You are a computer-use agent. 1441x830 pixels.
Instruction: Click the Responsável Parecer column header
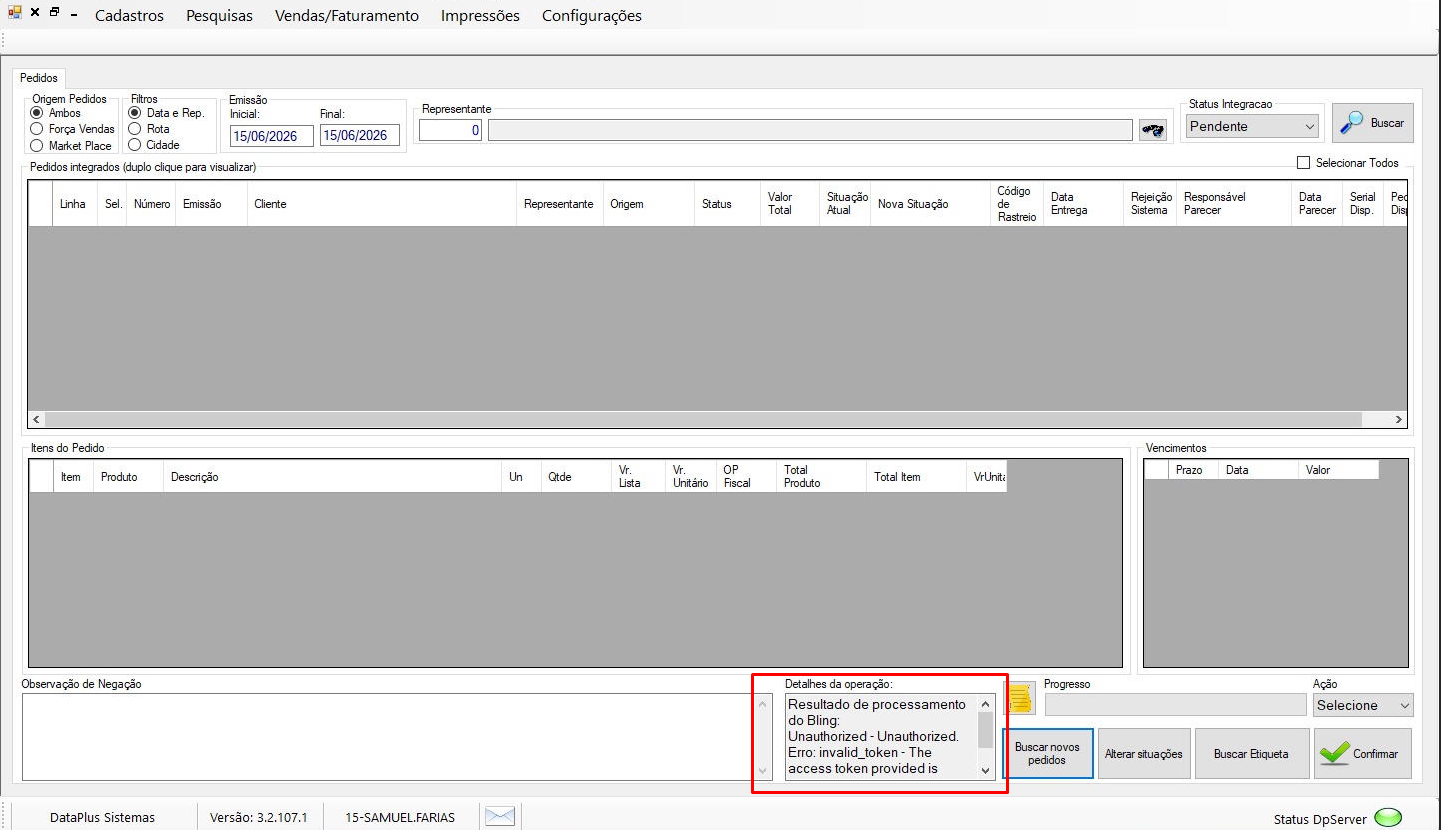click(x=1234, y=204)
